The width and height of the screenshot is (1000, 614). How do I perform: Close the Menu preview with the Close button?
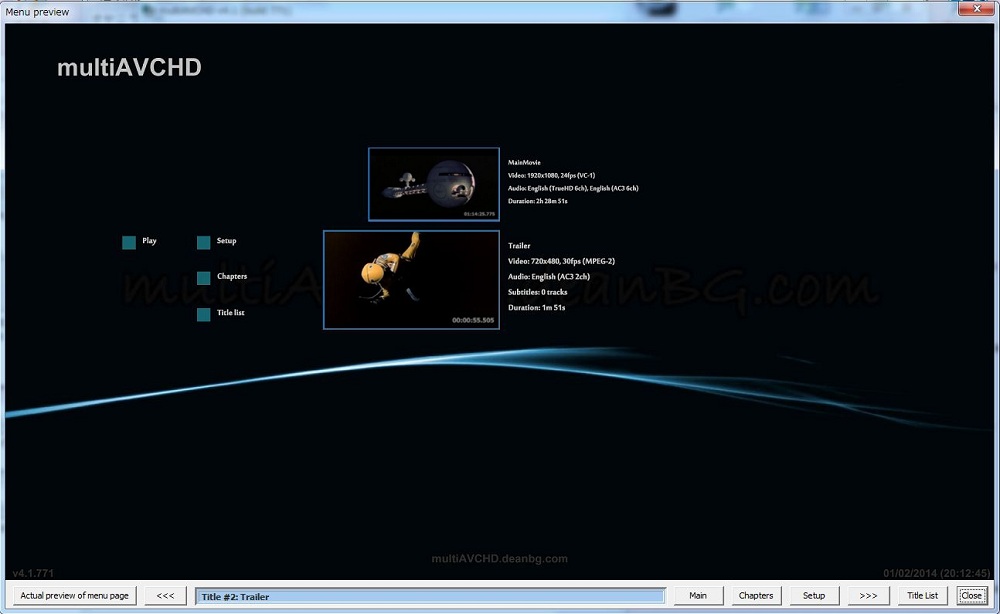(x=971, y=596)
